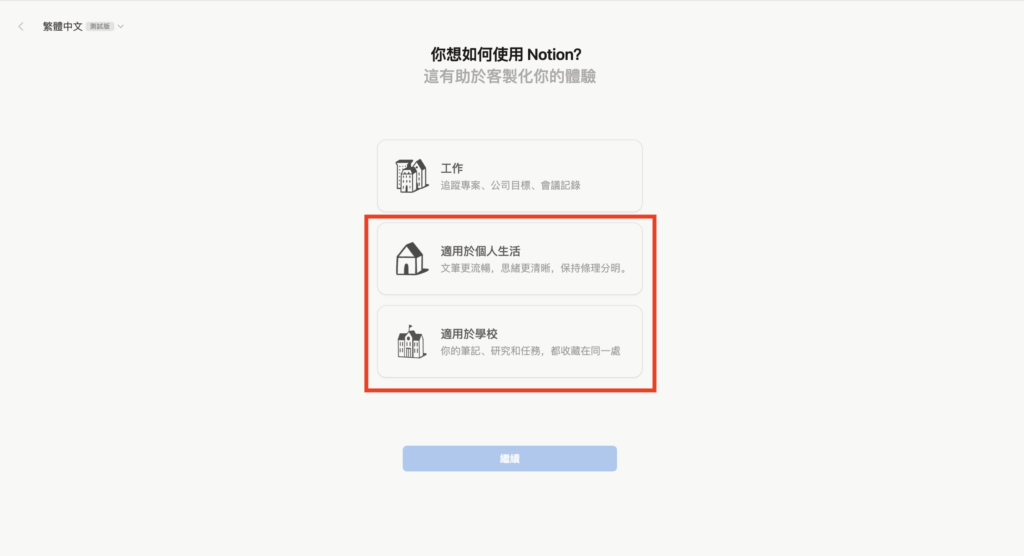This screenshot has width=1024, height=556.
Task: Click the house icon for 適用於個人生活
Action: click(411, 259)
